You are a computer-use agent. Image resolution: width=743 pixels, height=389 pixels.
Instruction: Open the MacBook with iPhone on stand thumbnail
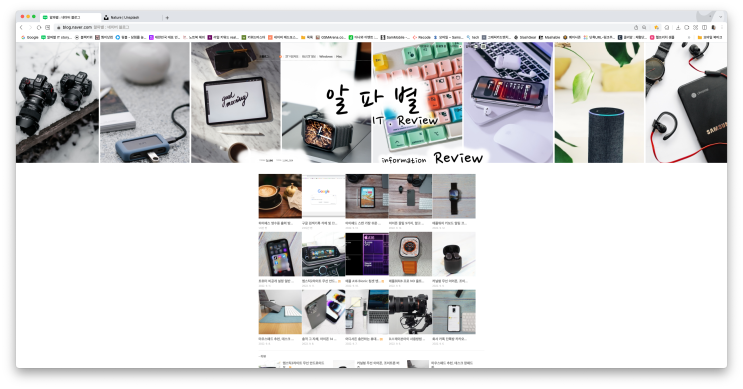(367, 312)
